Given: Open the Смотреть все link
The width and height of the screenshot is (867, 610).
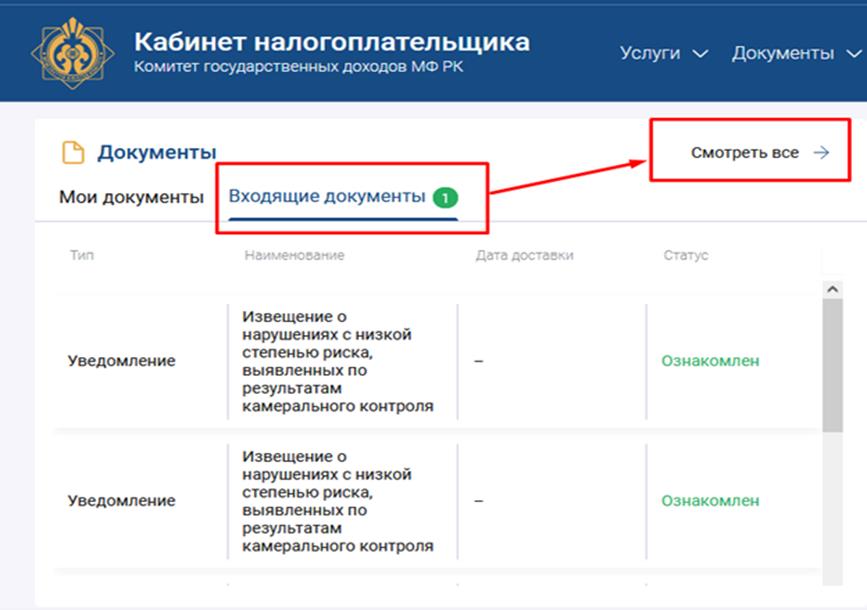Looking at the screenshot, I should [x=745, y=153].
